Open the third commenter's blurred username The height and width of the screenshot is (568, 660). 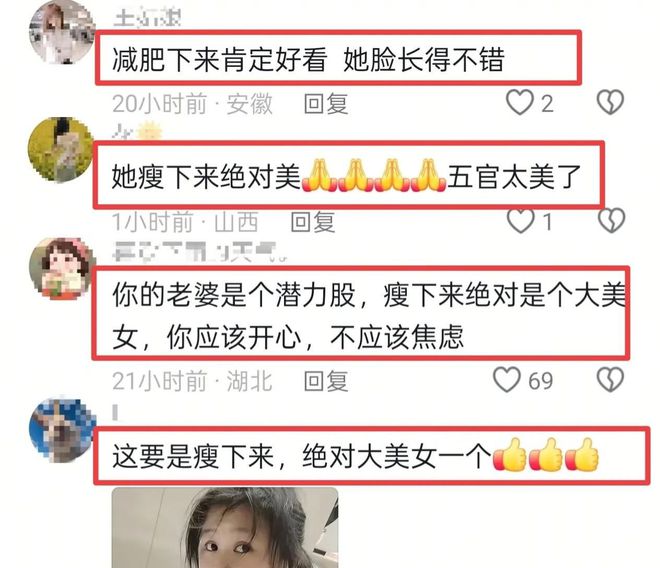[x=200, y=252]
